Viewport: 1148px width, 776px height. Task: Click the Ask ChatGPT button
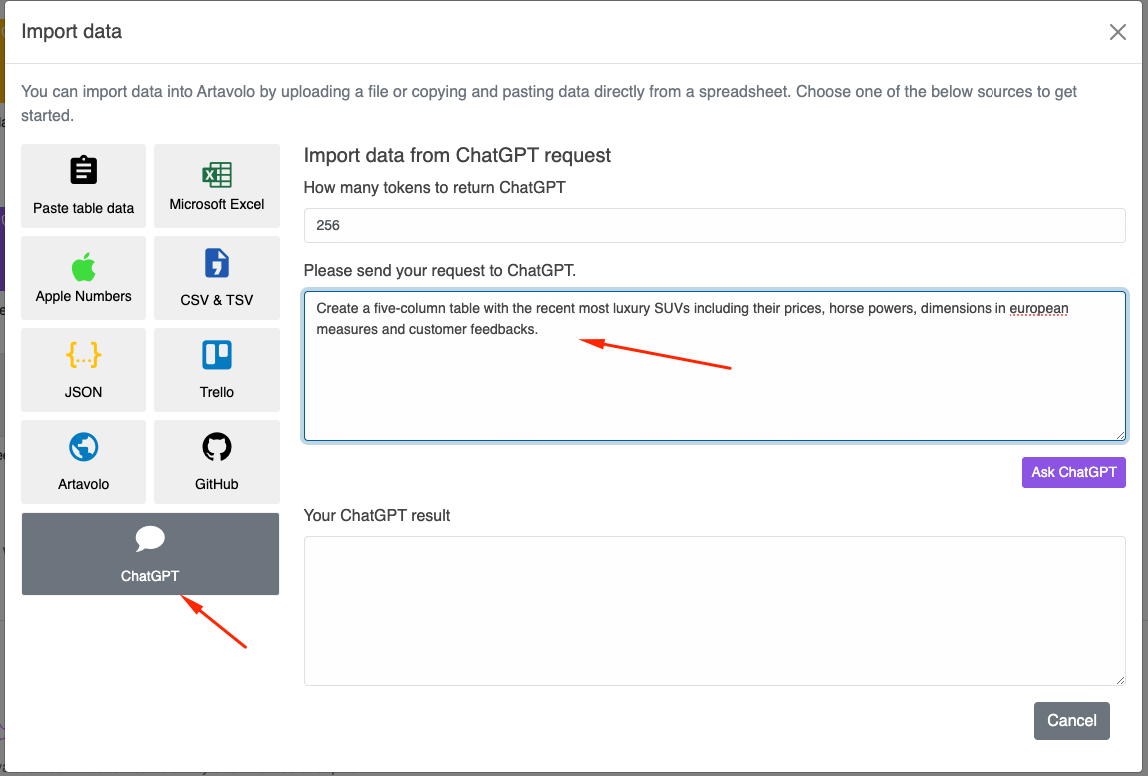click(1073, 472)
